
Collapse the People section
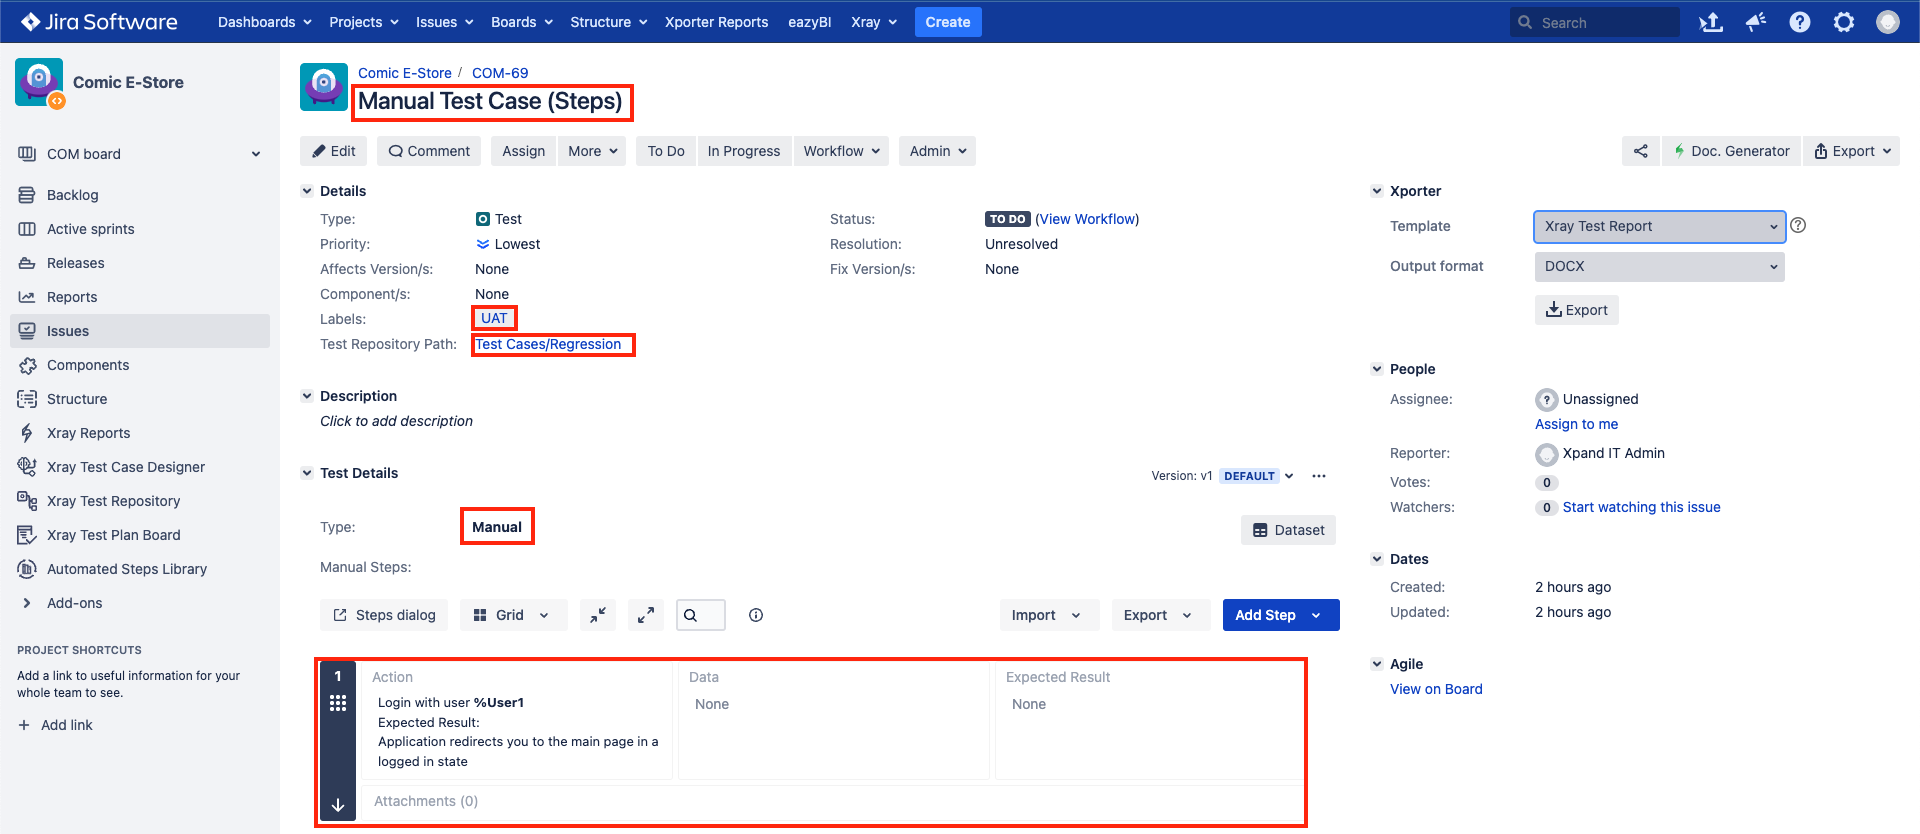1377,369
